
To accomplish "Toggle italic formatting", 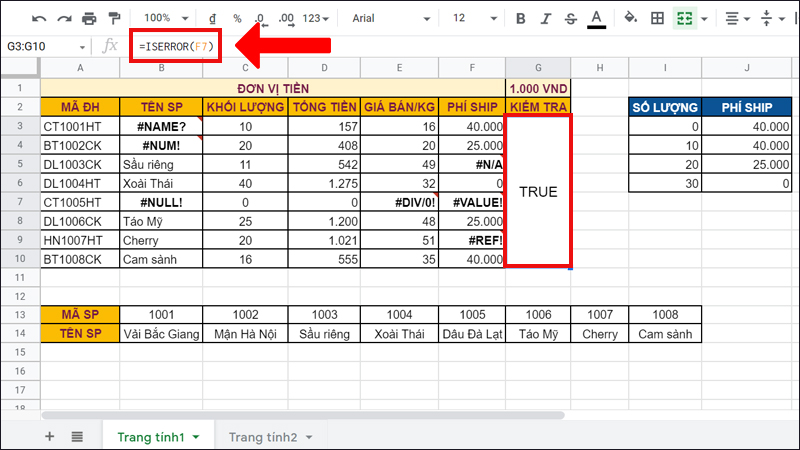I will (x=545, y=19).
